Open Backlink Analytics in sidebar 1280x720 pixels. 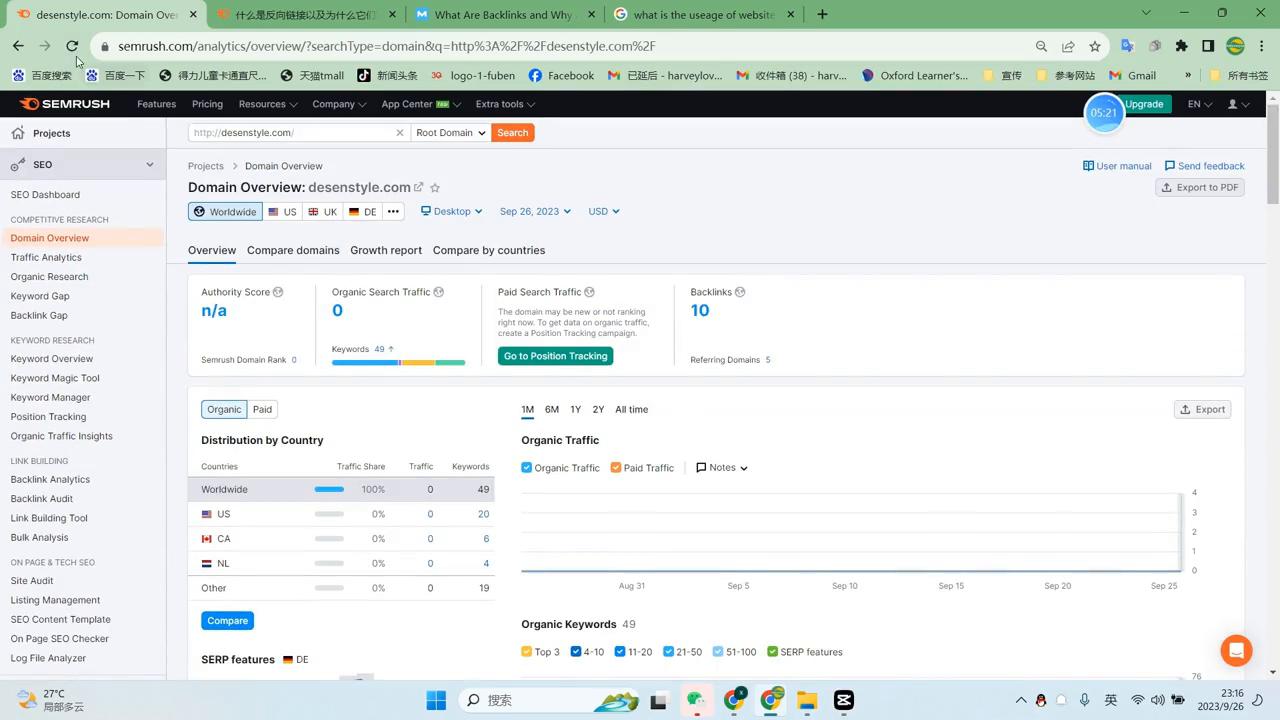[x=50, y=479]
